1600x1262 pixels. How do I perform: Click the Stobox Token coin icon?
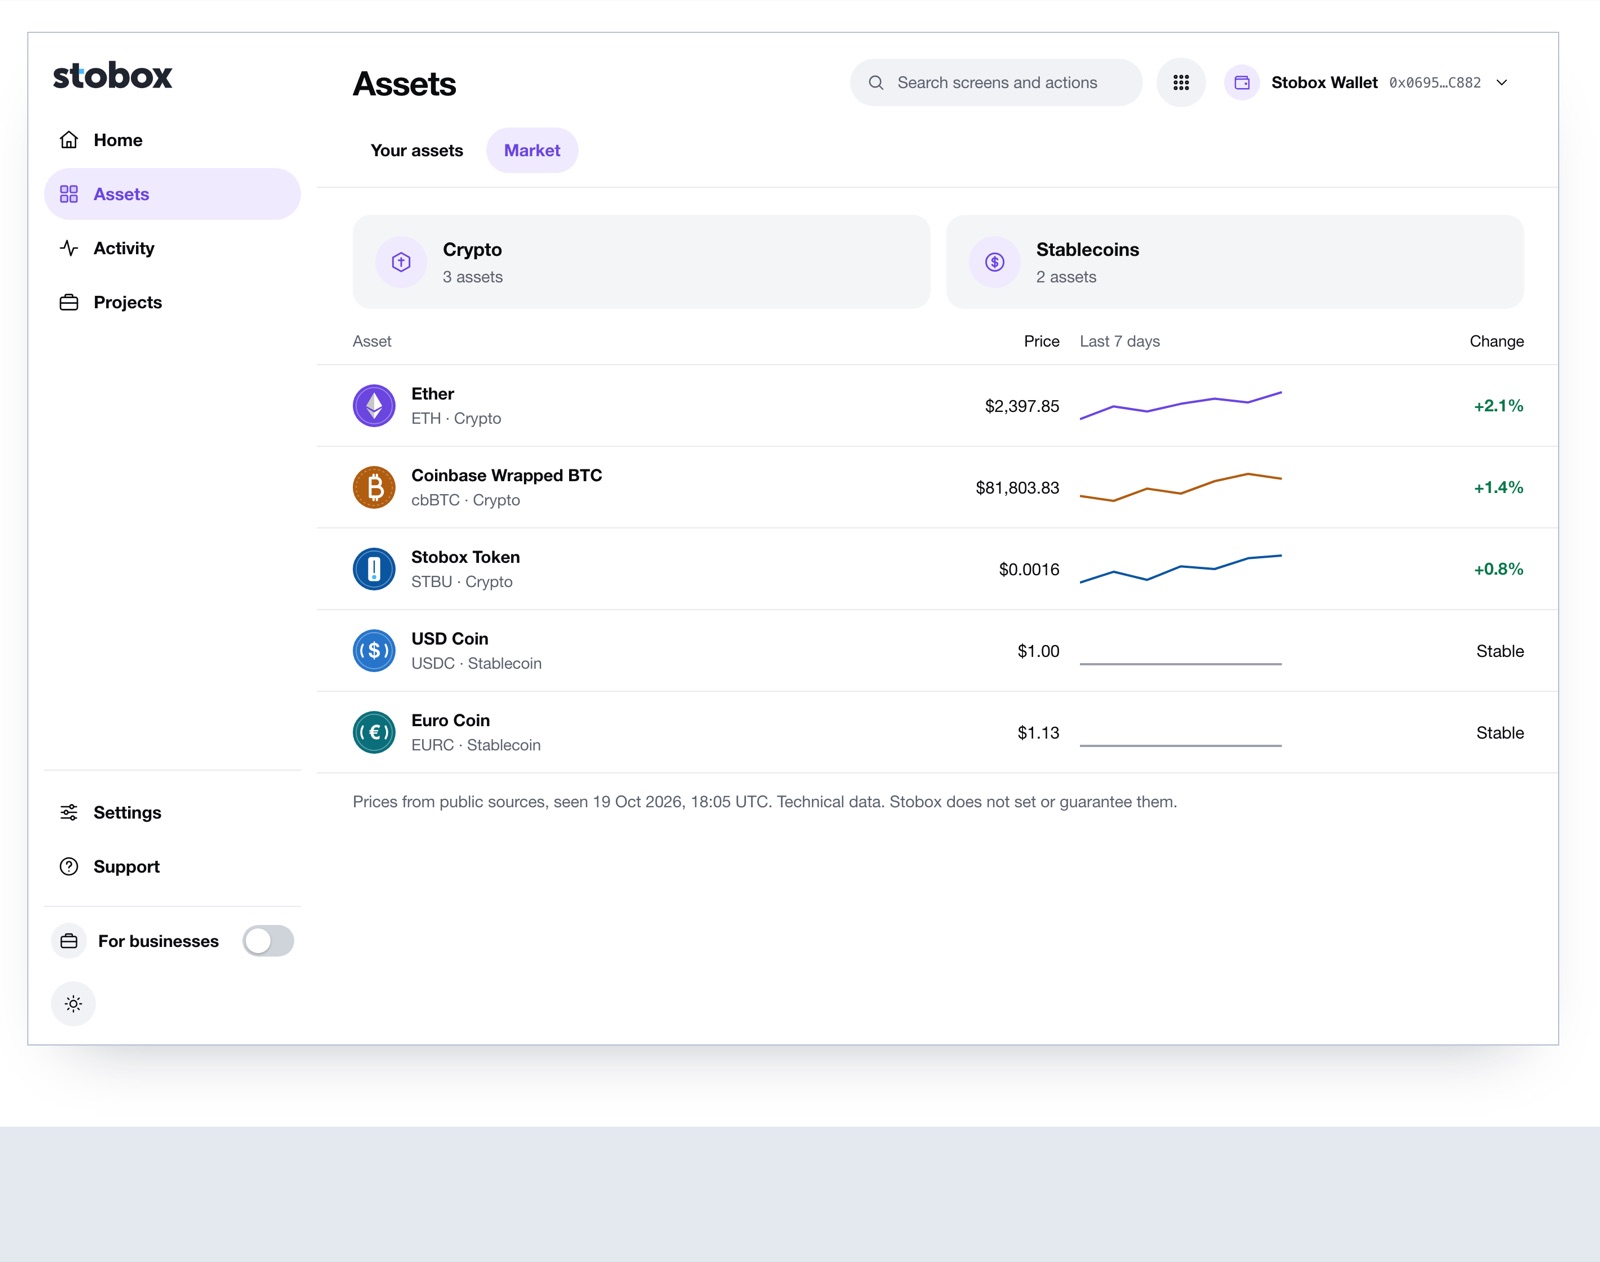pos(374,569)
